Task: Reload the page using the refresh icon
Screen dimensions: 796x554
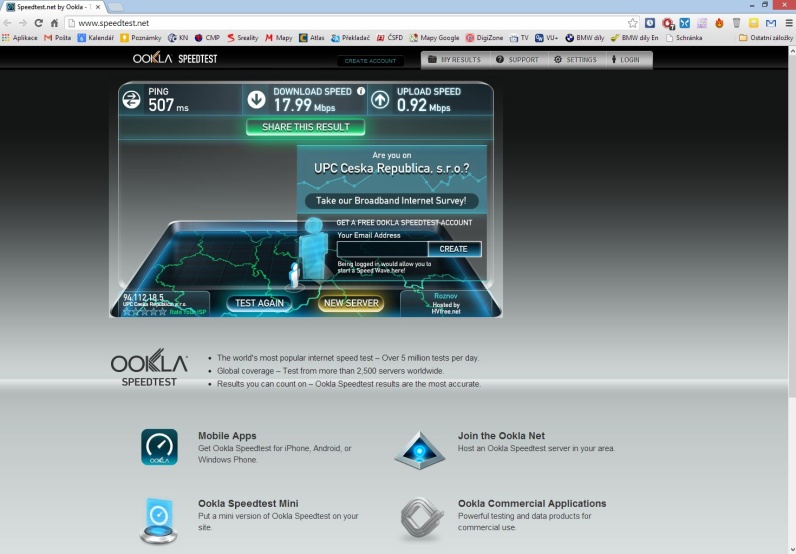Action: coord(39,22)
